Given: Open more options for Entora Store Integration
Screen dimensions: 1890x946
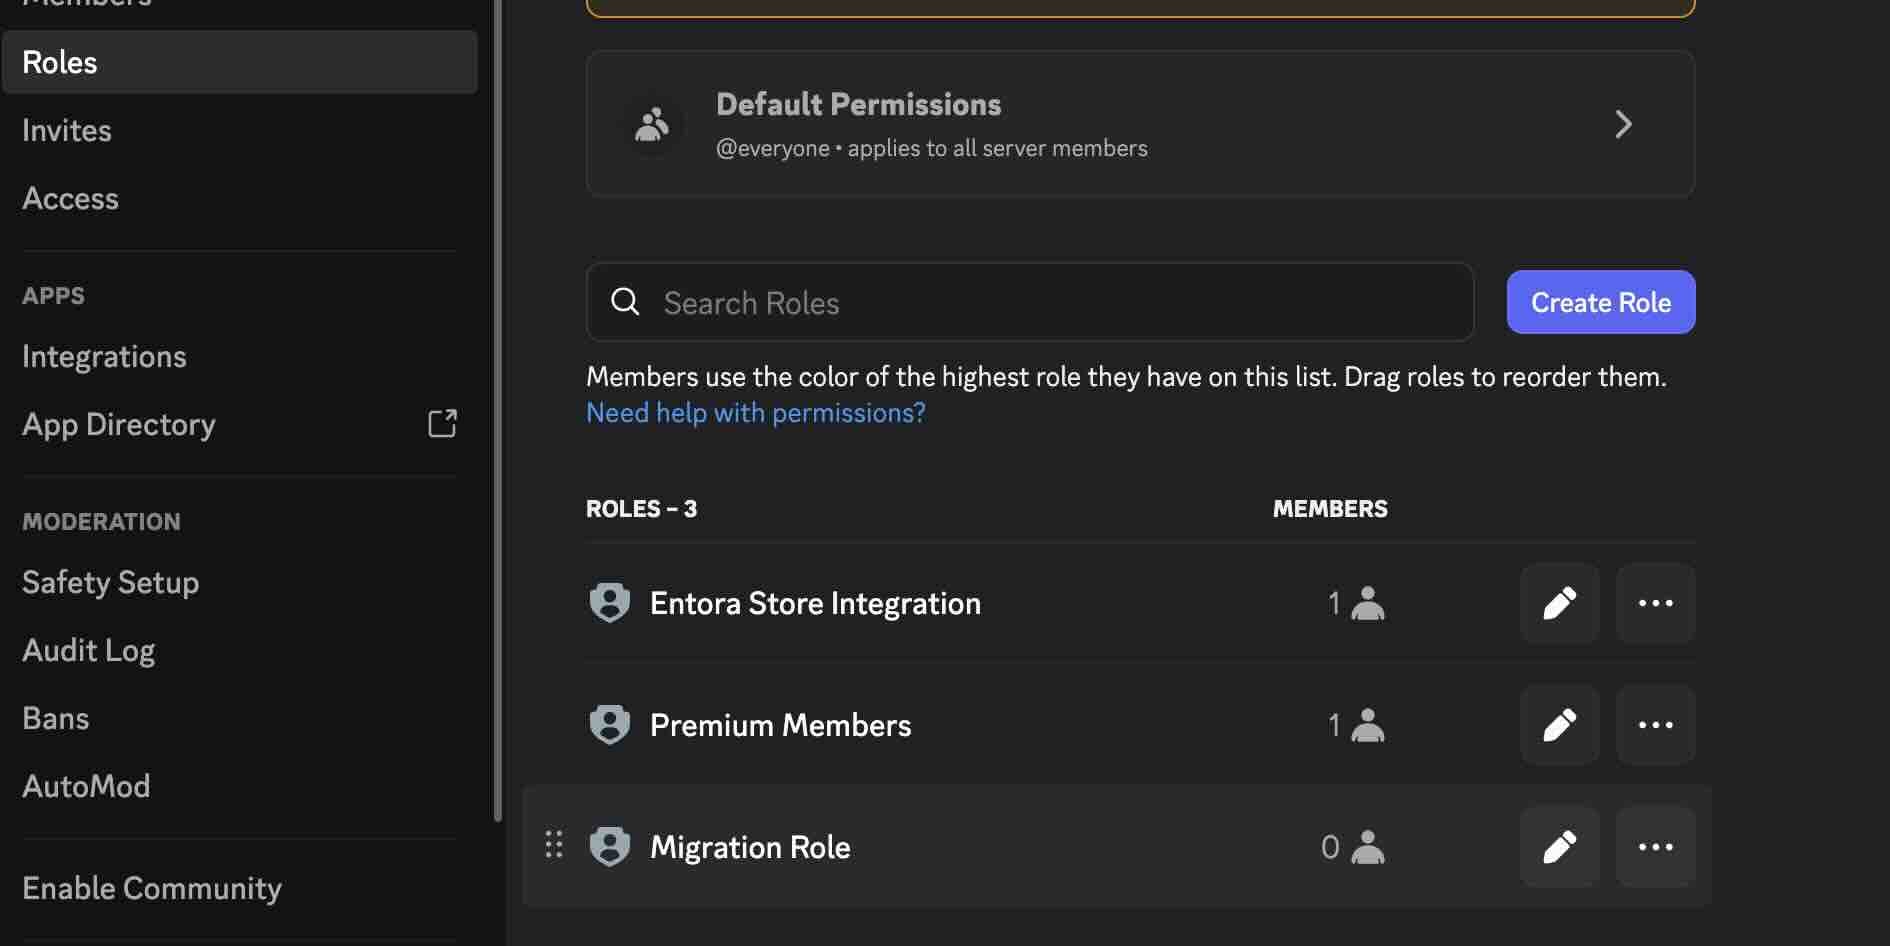Looking at the screenshot, I should tap(1654, 603).
